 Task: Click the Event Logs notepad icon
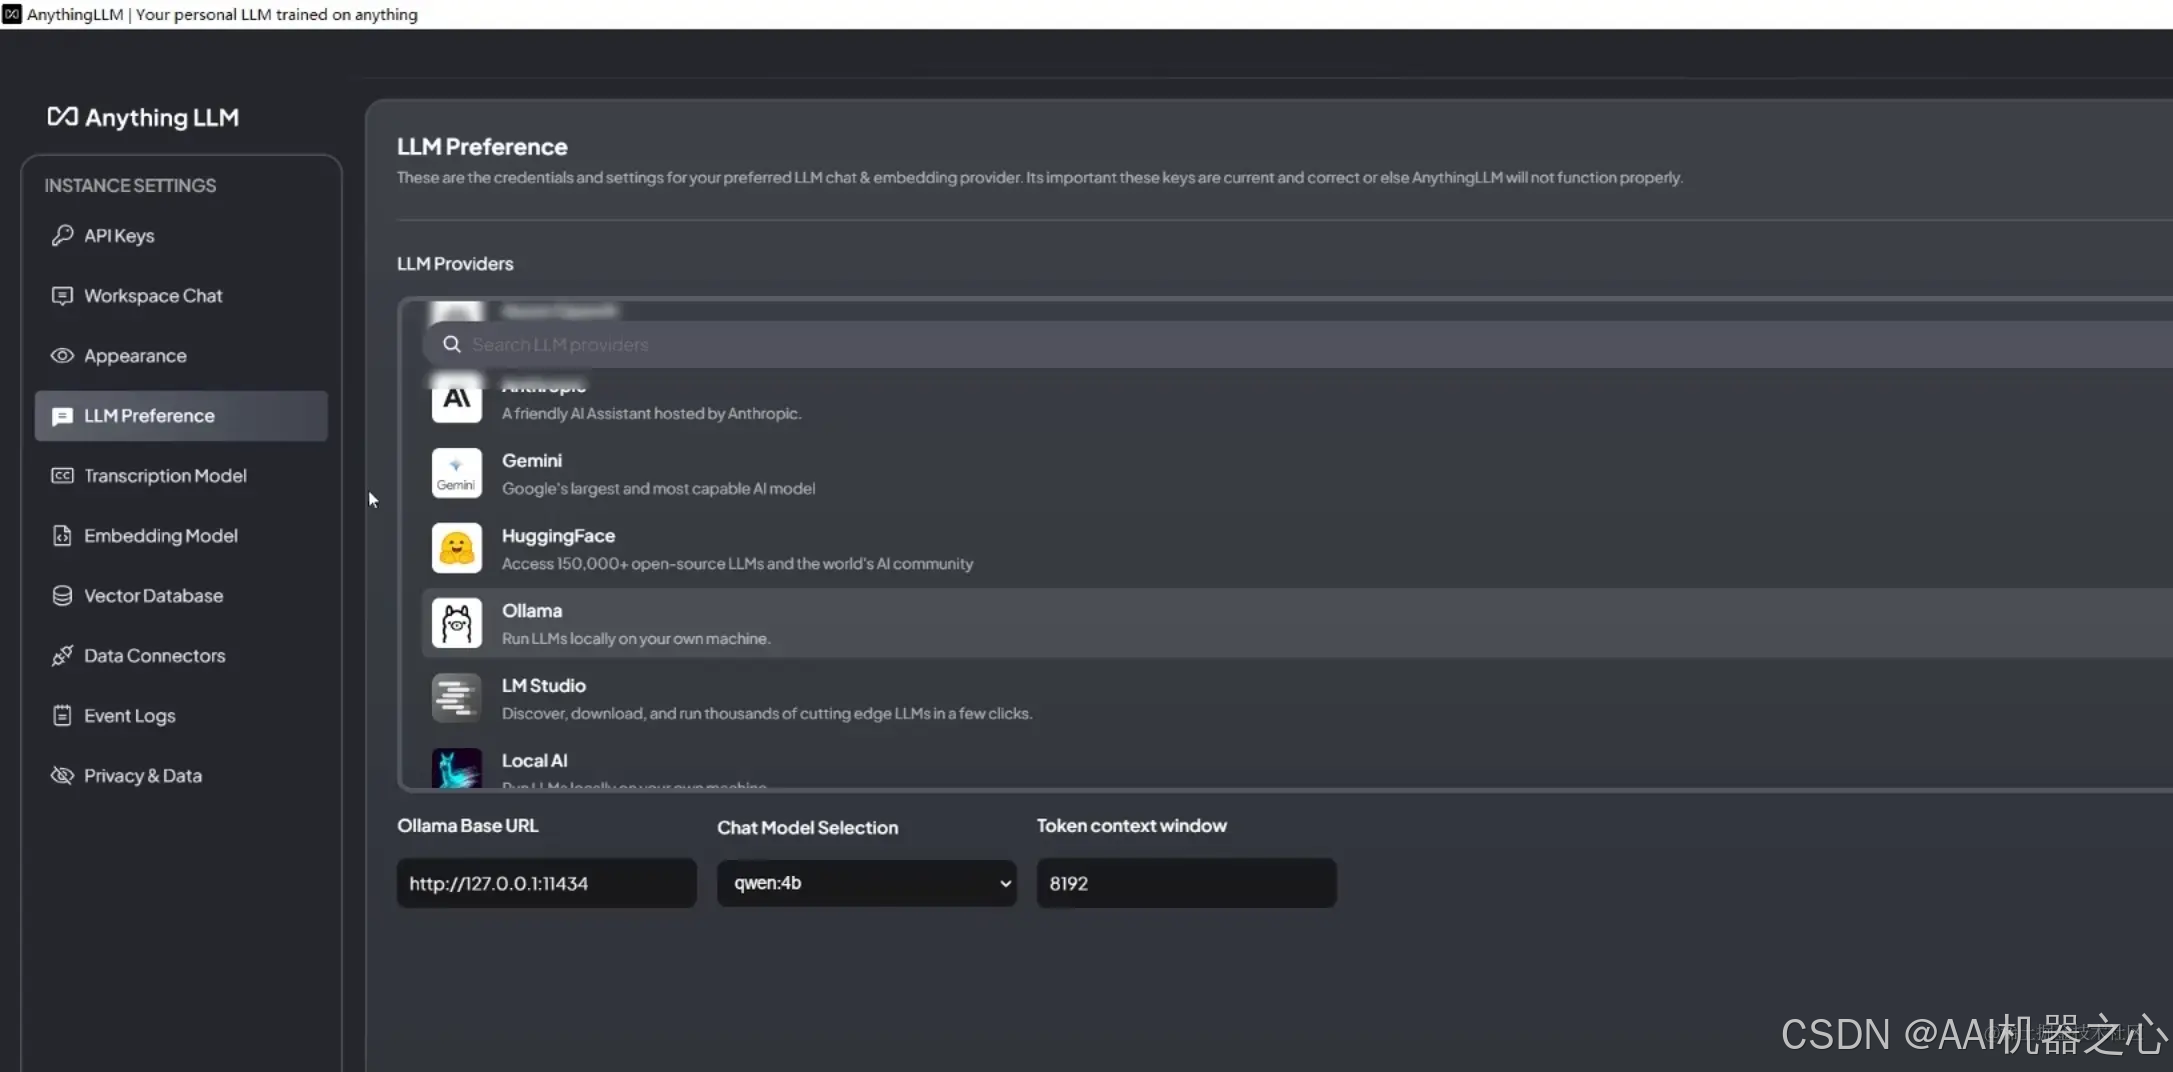click(62, 715)
